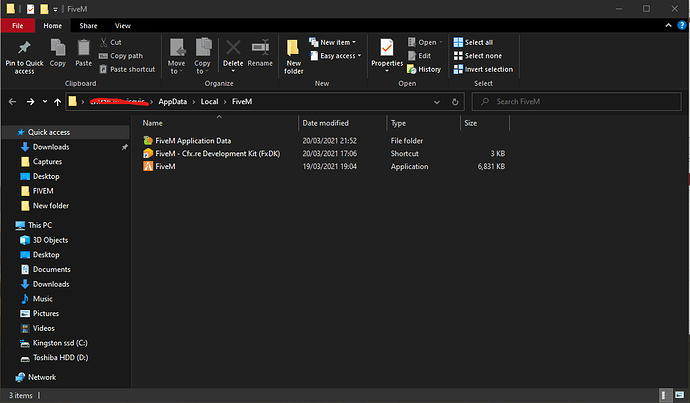Click Select none in ribbon

tap(478, 56)
